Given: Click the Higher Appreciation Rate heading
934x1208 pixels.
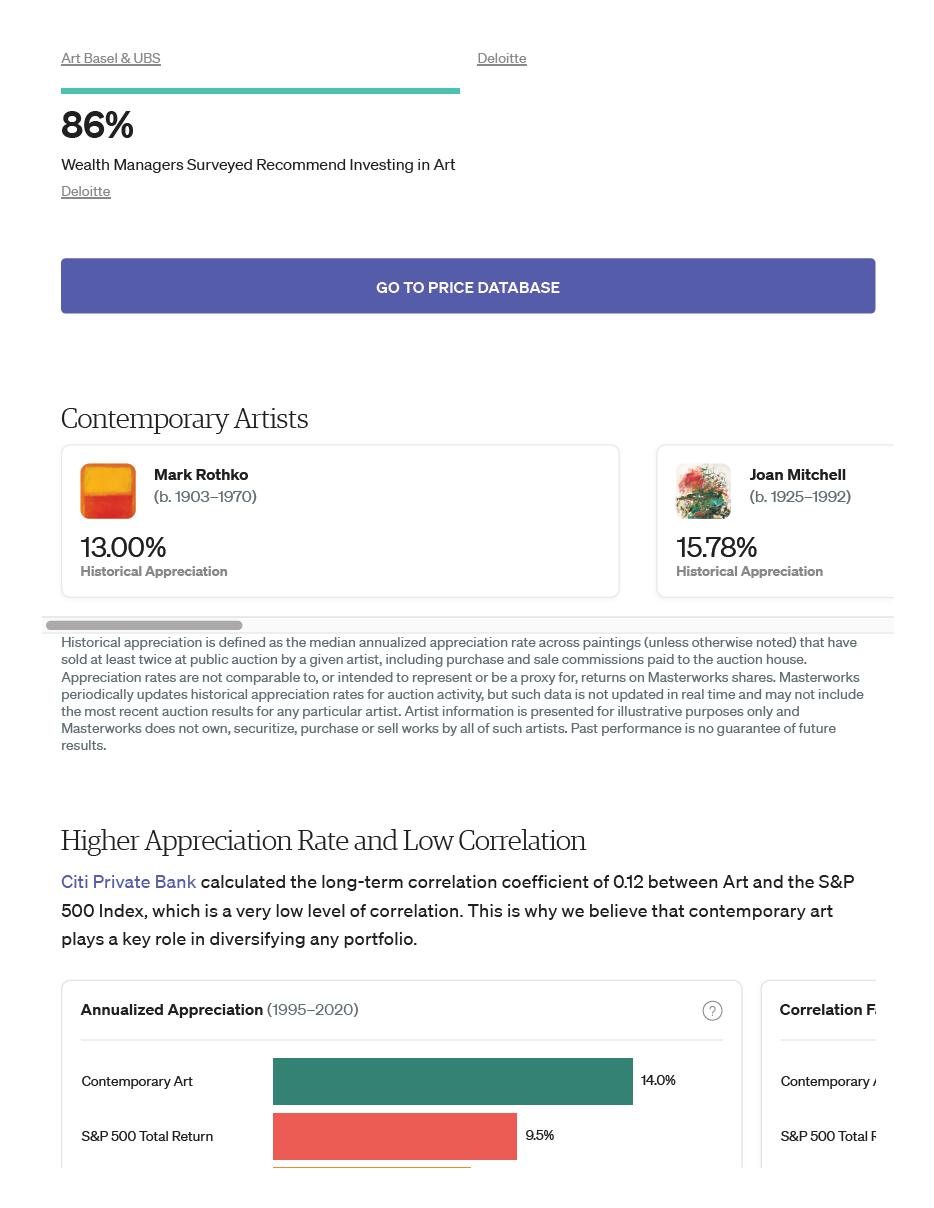Looking at the screenshot, I should (323, 841).
